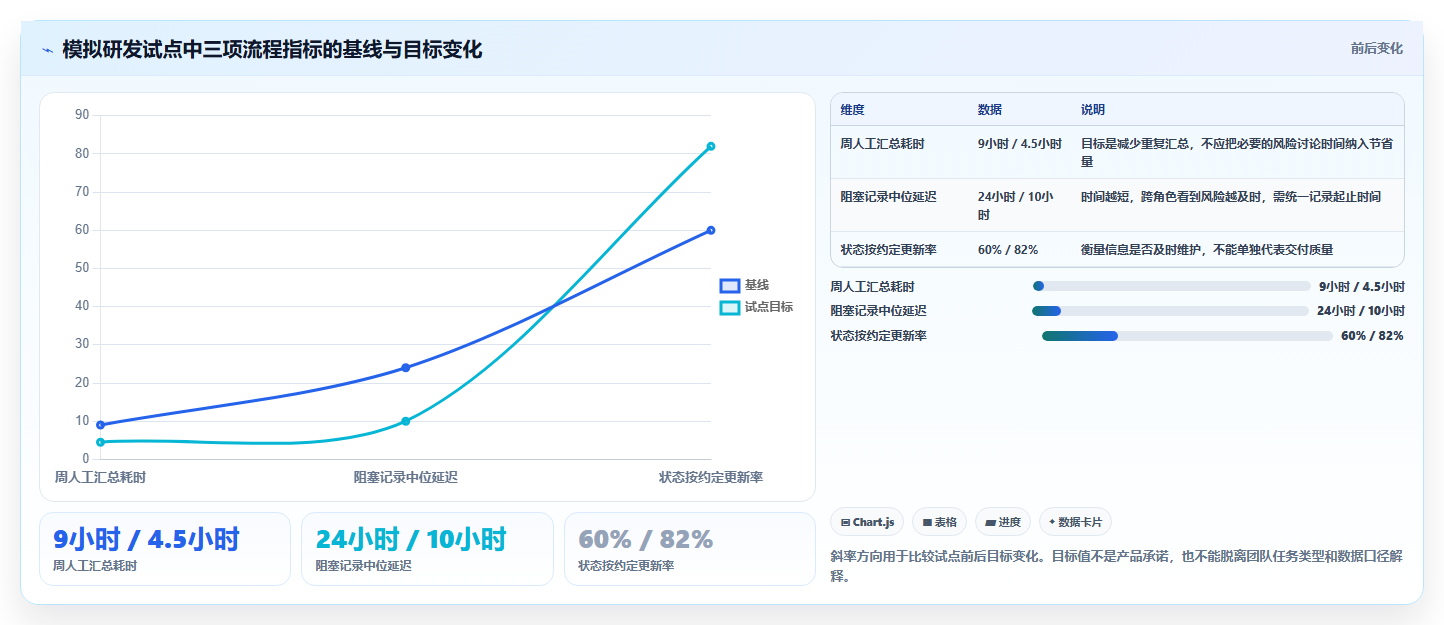Viewport: 1444px width, 625px height.
Task: Click description starting 目标是减少重复汇总
Action: click(1237, 153)
